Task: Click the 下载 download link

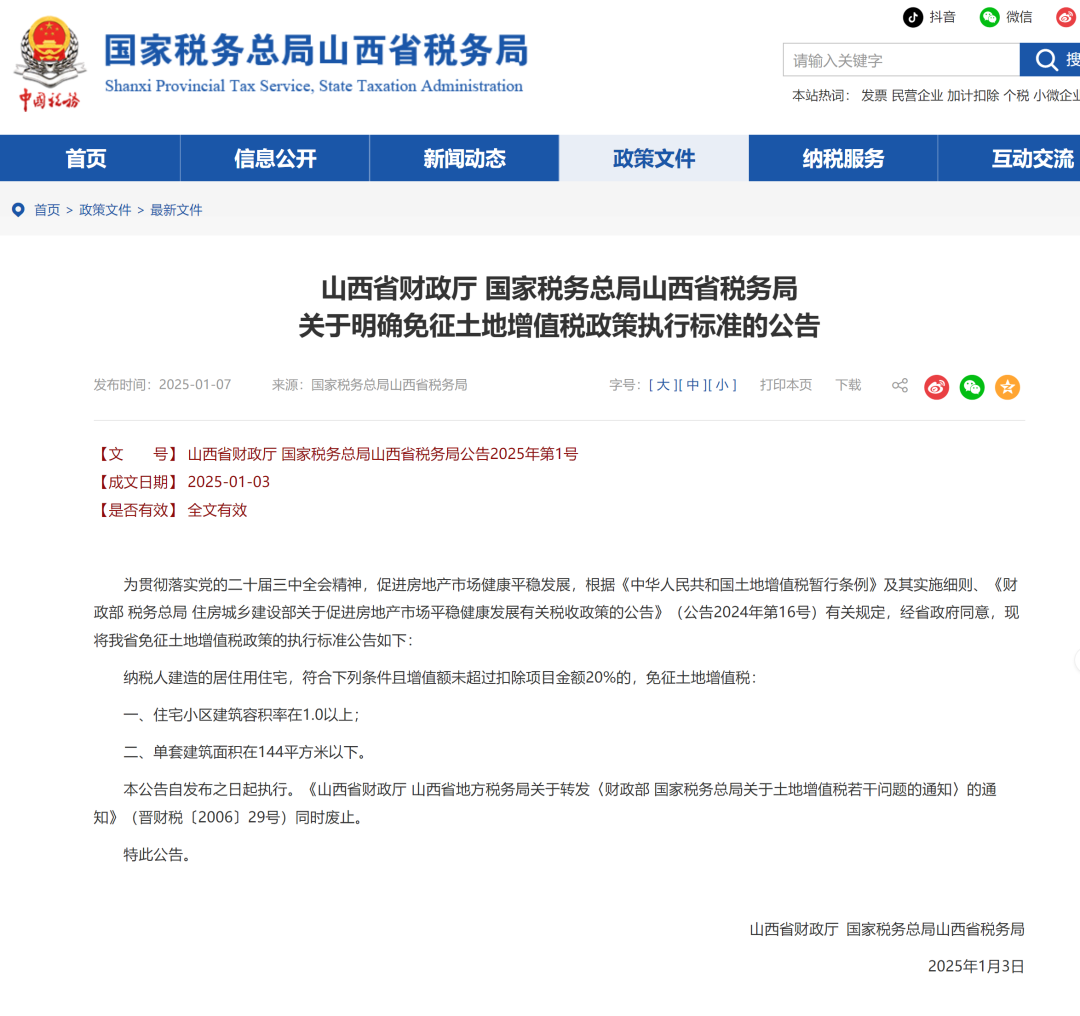Action: click(x=847, y=384)
